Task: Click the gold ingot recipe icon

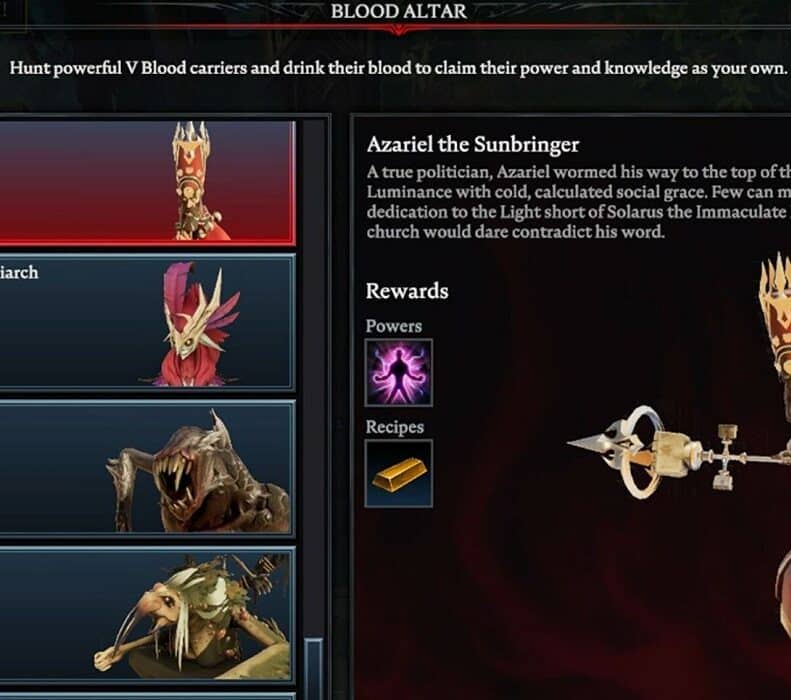Action: click(x=399, y=473)
